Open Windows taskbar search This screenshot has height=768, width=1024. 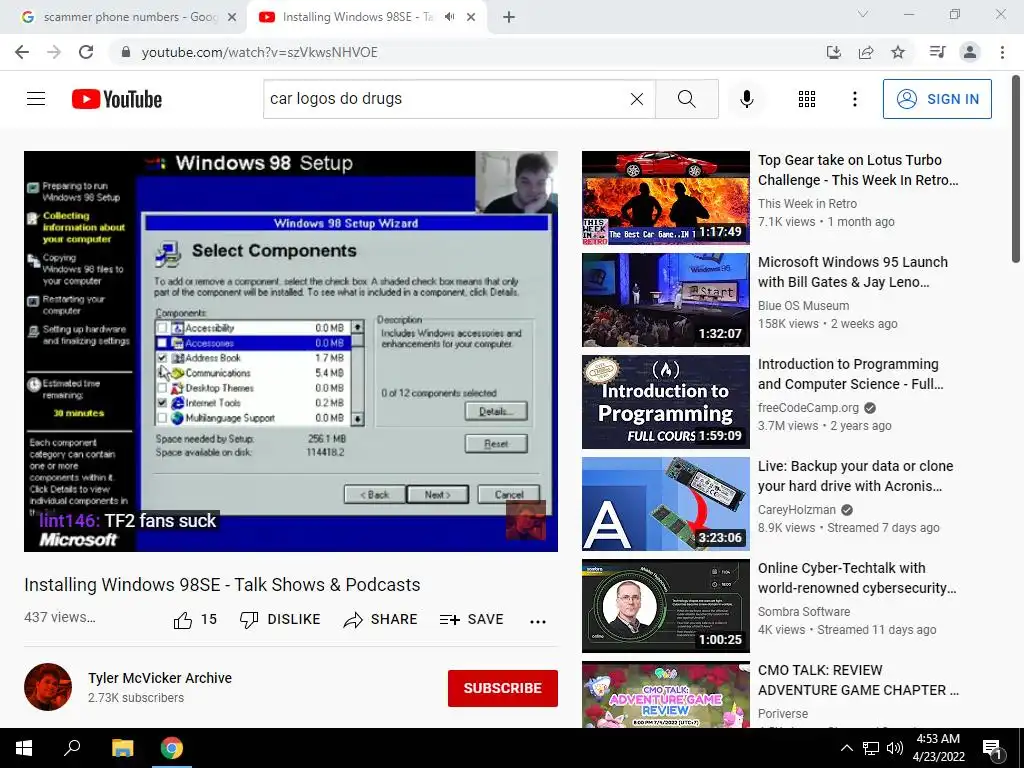72,748
